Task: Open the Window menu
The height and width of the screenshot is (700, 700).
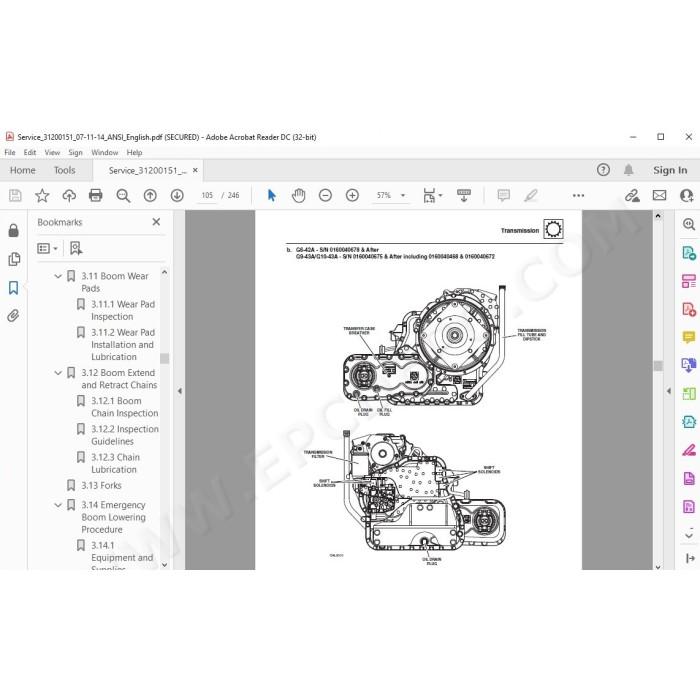Action: pyautogui.click(x=104, y=152)
